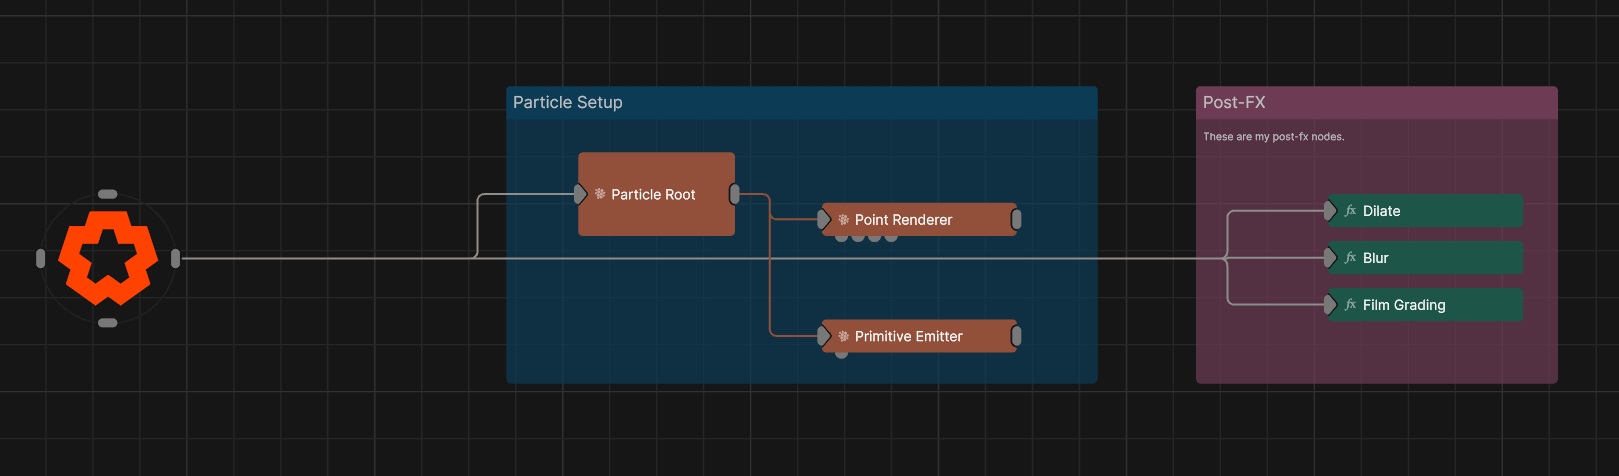Click the root node's top port
The height and width of the screenshot is (476, 1619).
click(108, 194)
